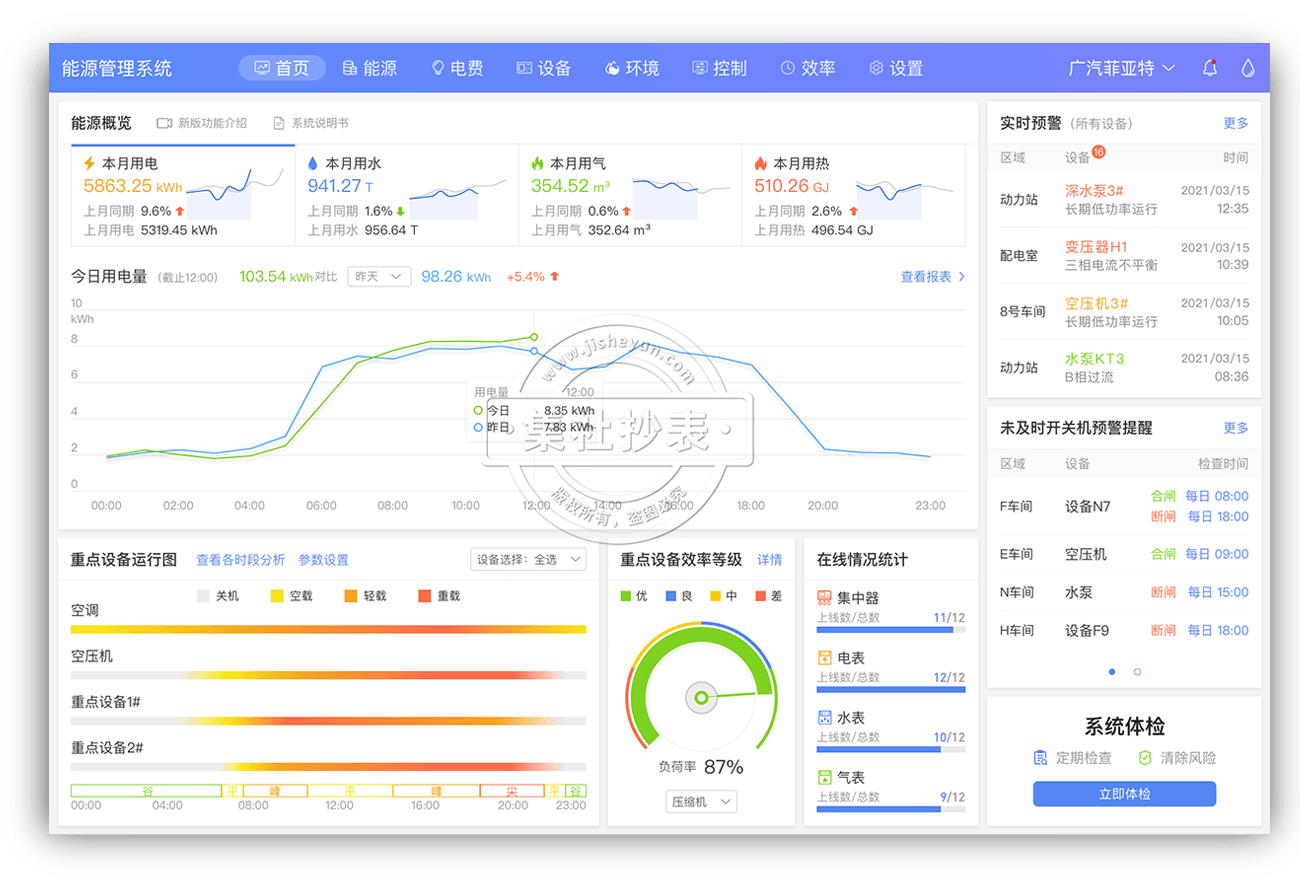
Task: Click the 集中器 concentrator icon in 在线情况统计
Action: coord(822,598)
